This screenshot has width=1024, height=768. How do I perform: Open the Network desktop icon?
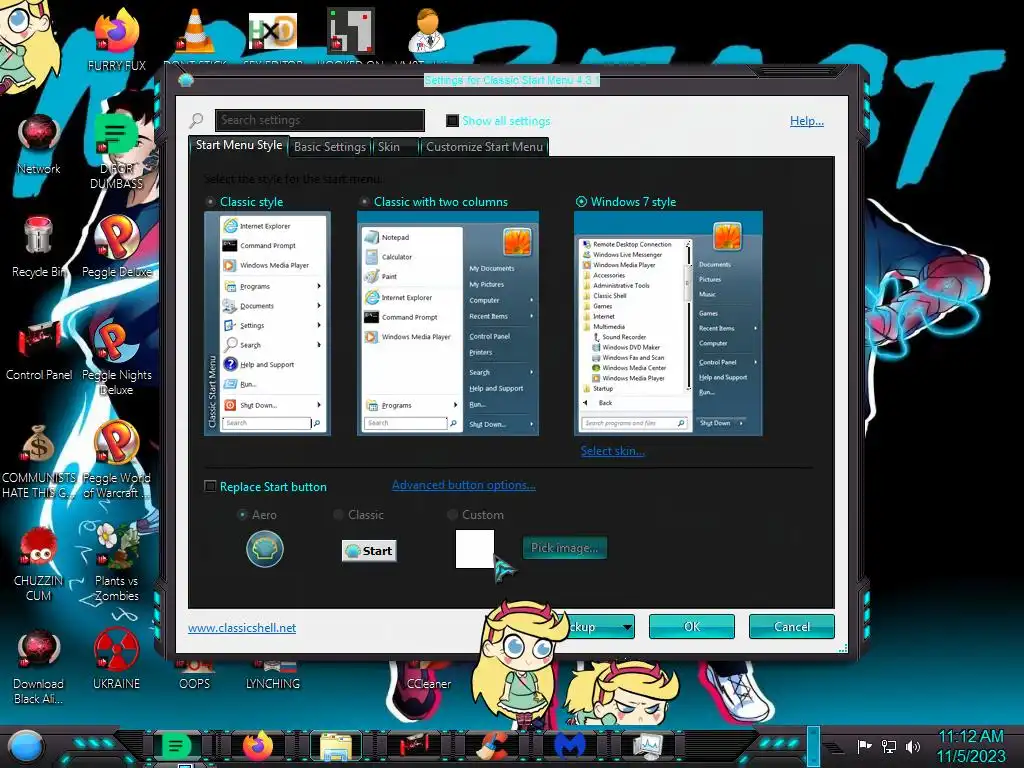39,144
